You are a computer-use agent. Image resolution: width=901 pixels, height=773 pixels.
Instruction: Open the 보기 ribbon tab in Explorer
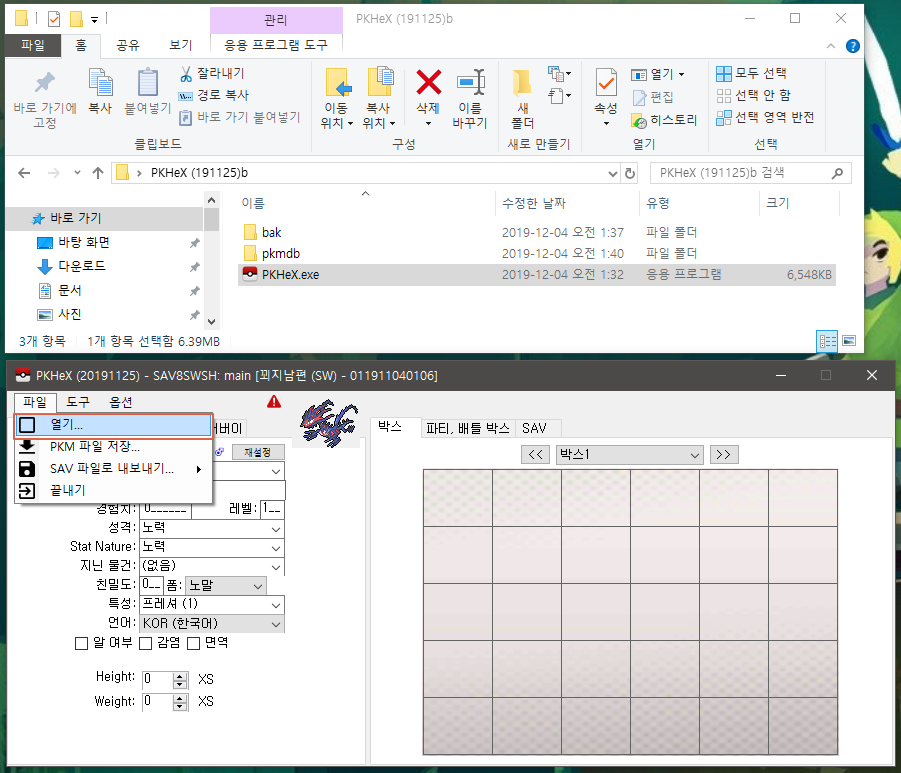coord(181,45)
